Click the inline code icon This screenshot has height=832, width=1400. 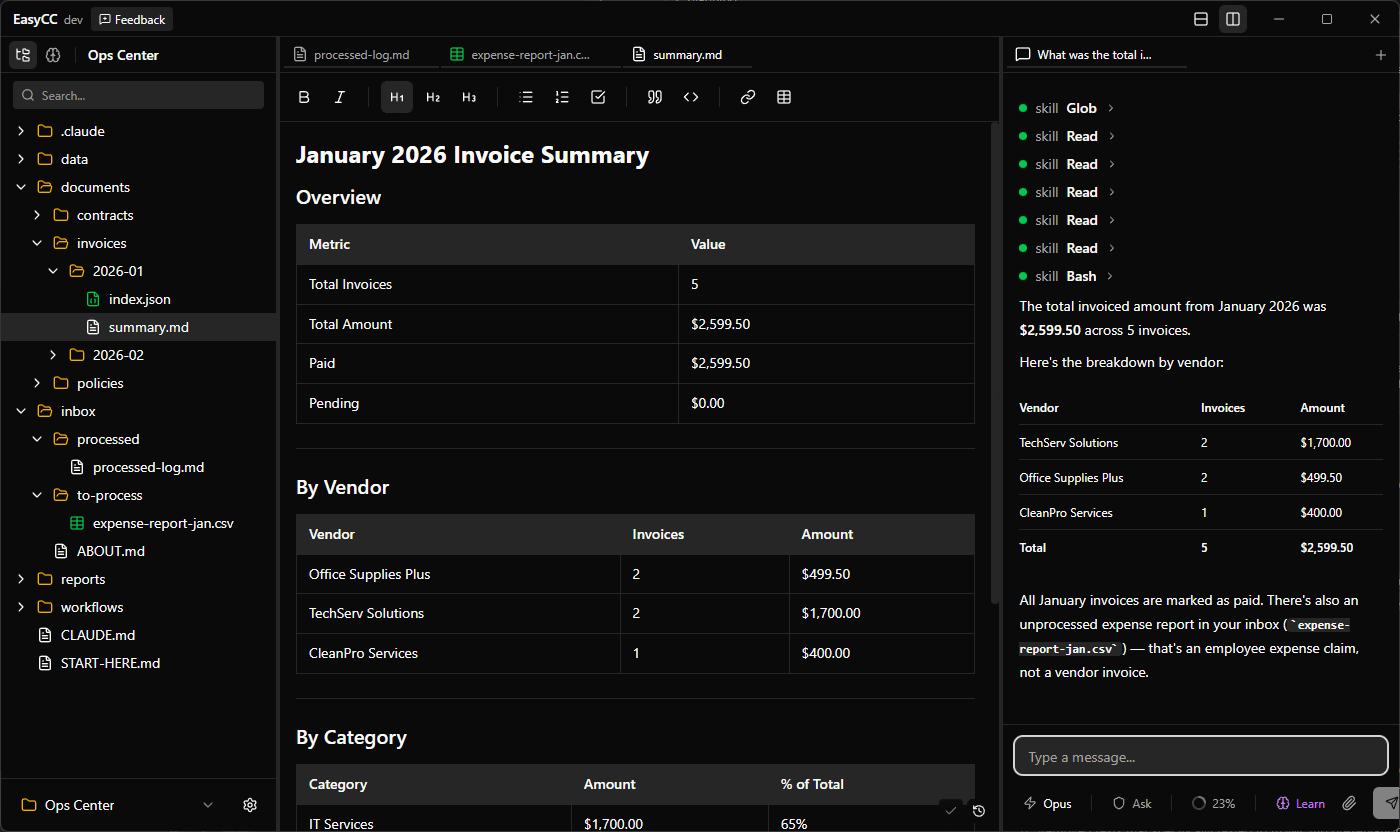(691, 97)
